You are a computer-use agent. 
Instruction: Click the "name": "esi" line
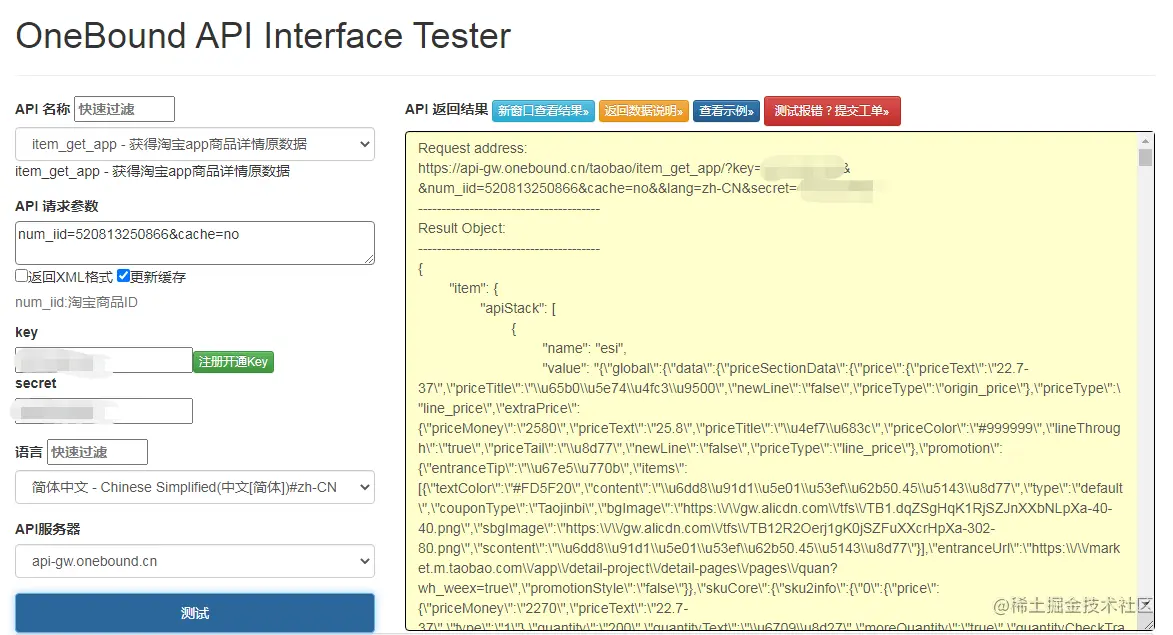pos(584,348)
